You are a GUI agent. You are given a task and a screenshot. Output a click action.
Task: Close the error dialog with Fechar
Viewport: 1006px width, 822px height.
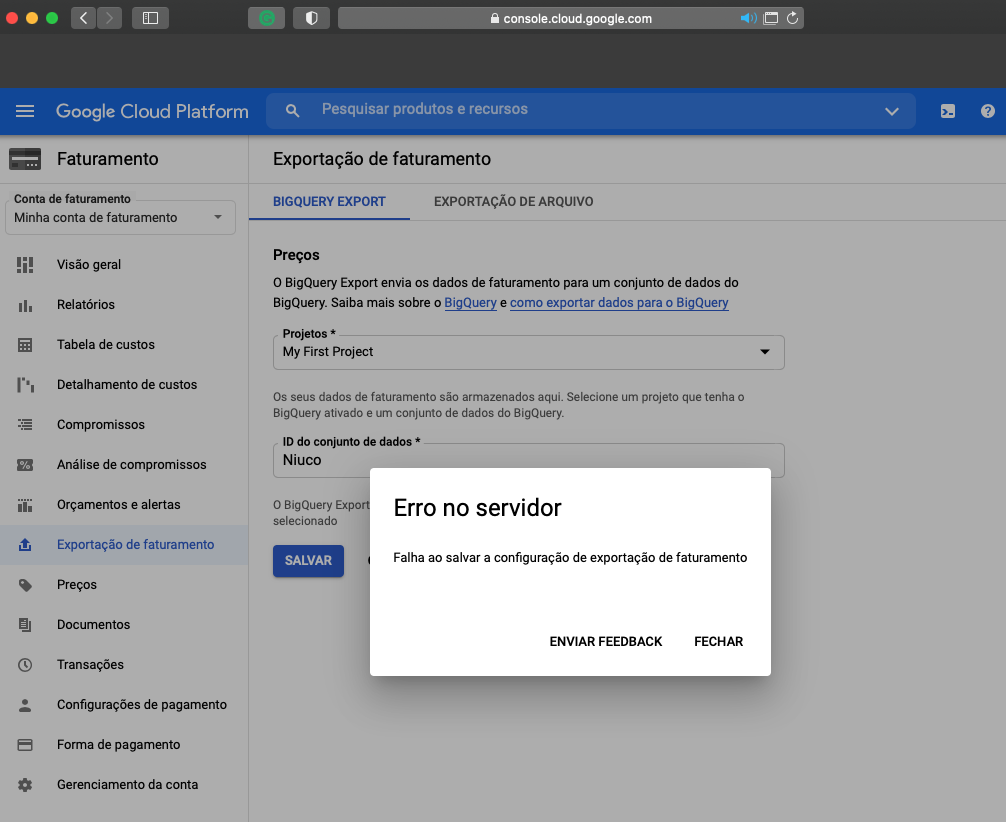tap(719, 642)
